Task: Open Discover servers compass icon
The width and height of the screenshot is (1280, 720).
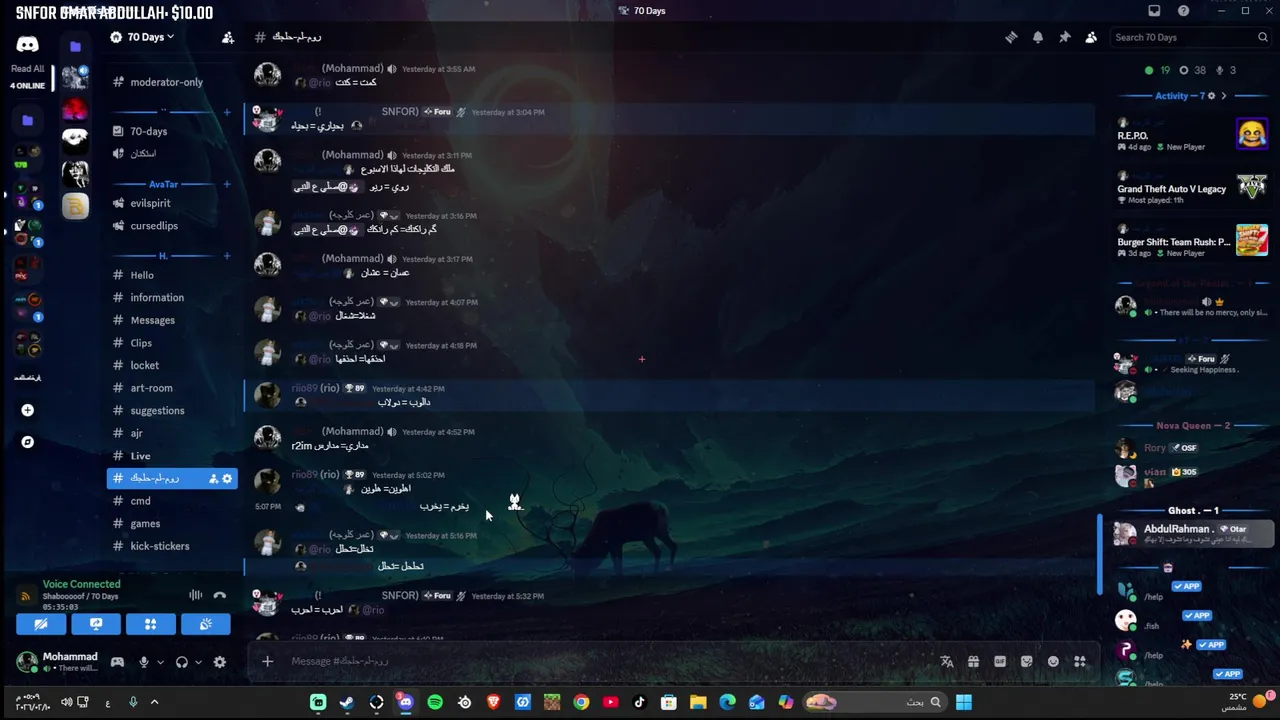Action: tap(27, 442)
